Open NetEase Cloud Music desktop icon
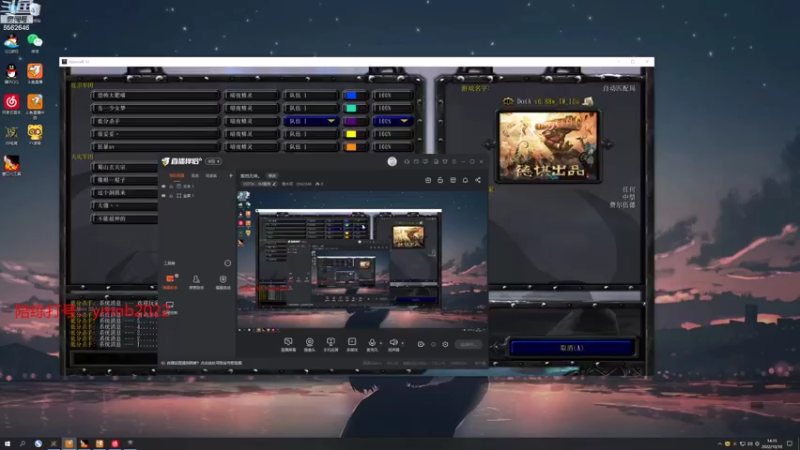 point(11,102)
